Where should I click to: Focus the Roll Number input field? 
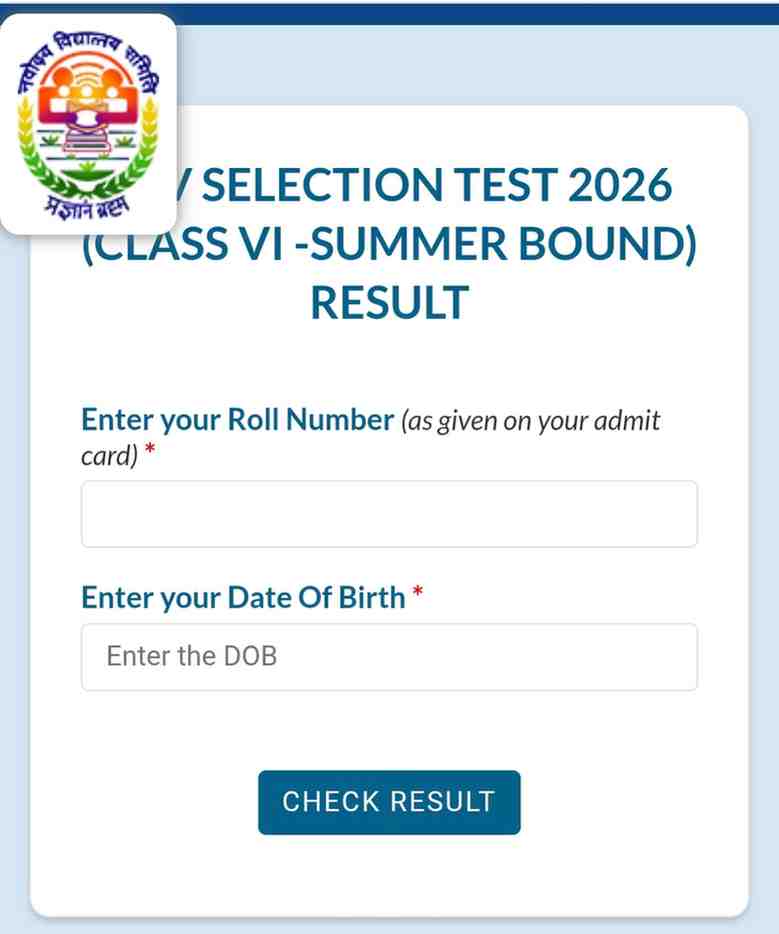(x=389, y=514)
